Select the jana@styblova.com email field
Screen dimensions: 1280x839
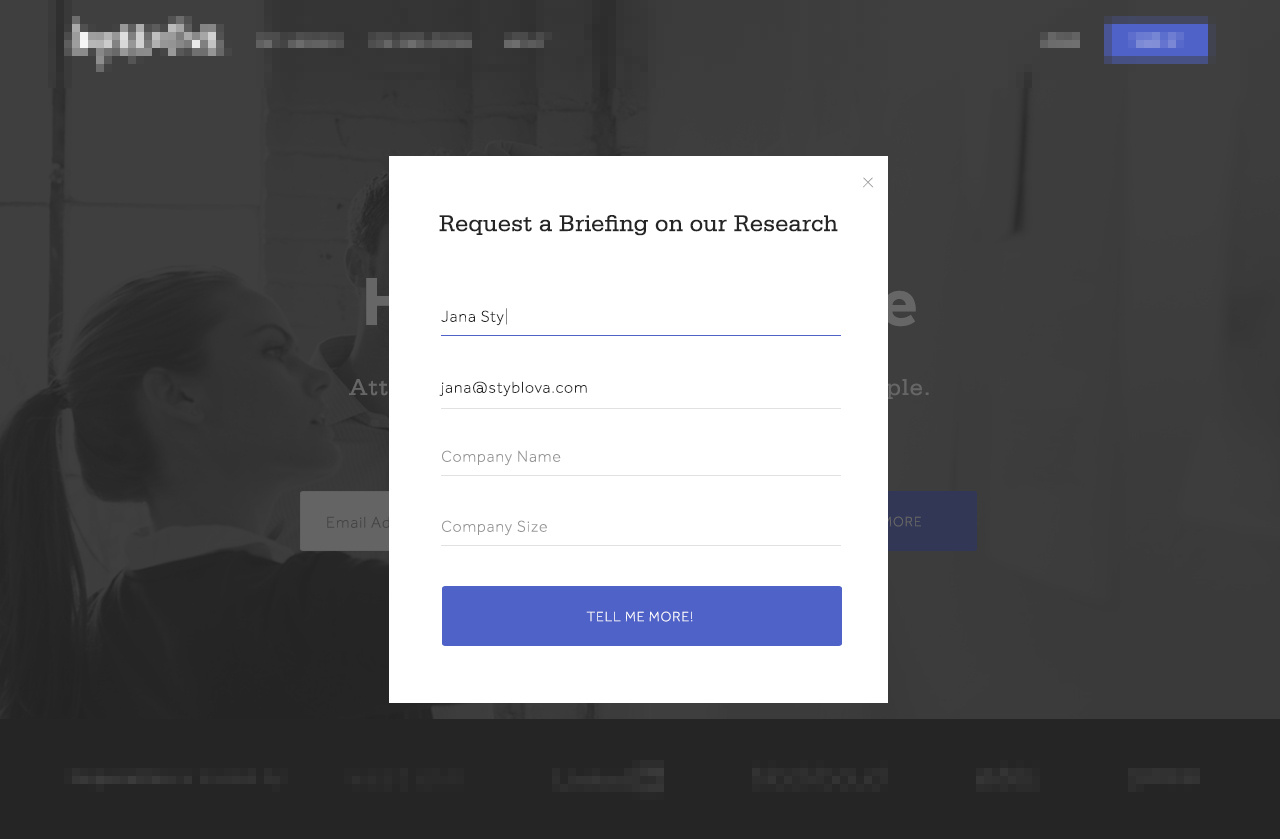pyautogui.click(x=640, y=388)
